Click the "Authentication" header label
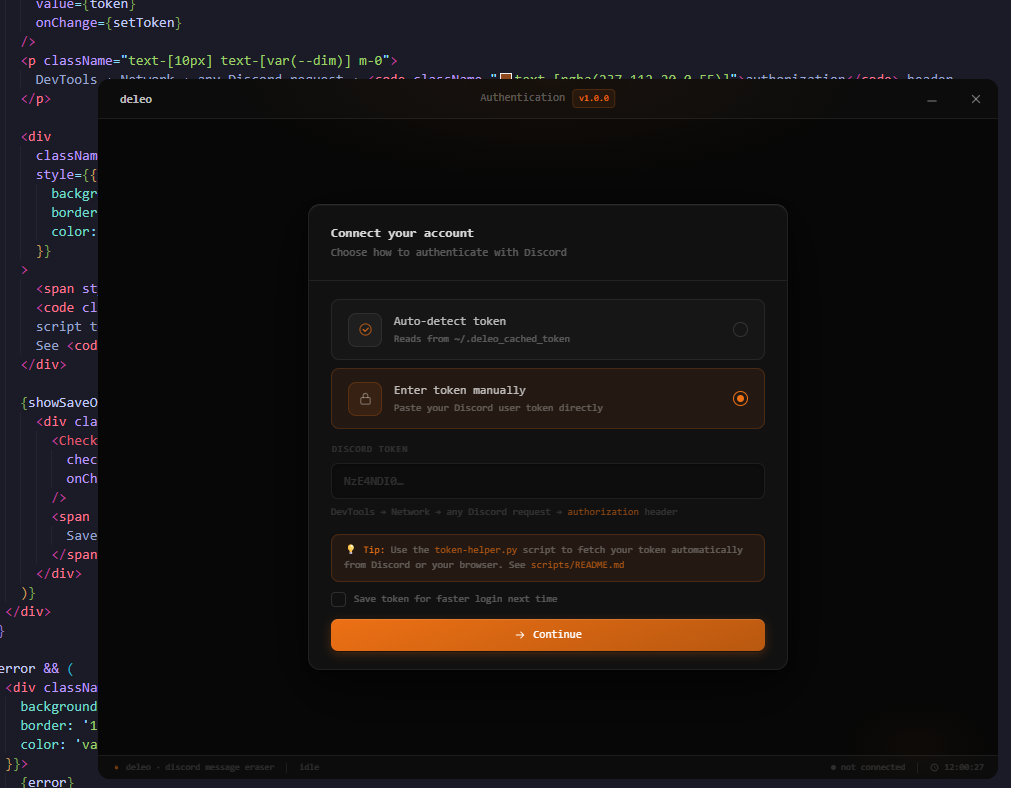This screenshot has height=788, width=1011. 522,97
